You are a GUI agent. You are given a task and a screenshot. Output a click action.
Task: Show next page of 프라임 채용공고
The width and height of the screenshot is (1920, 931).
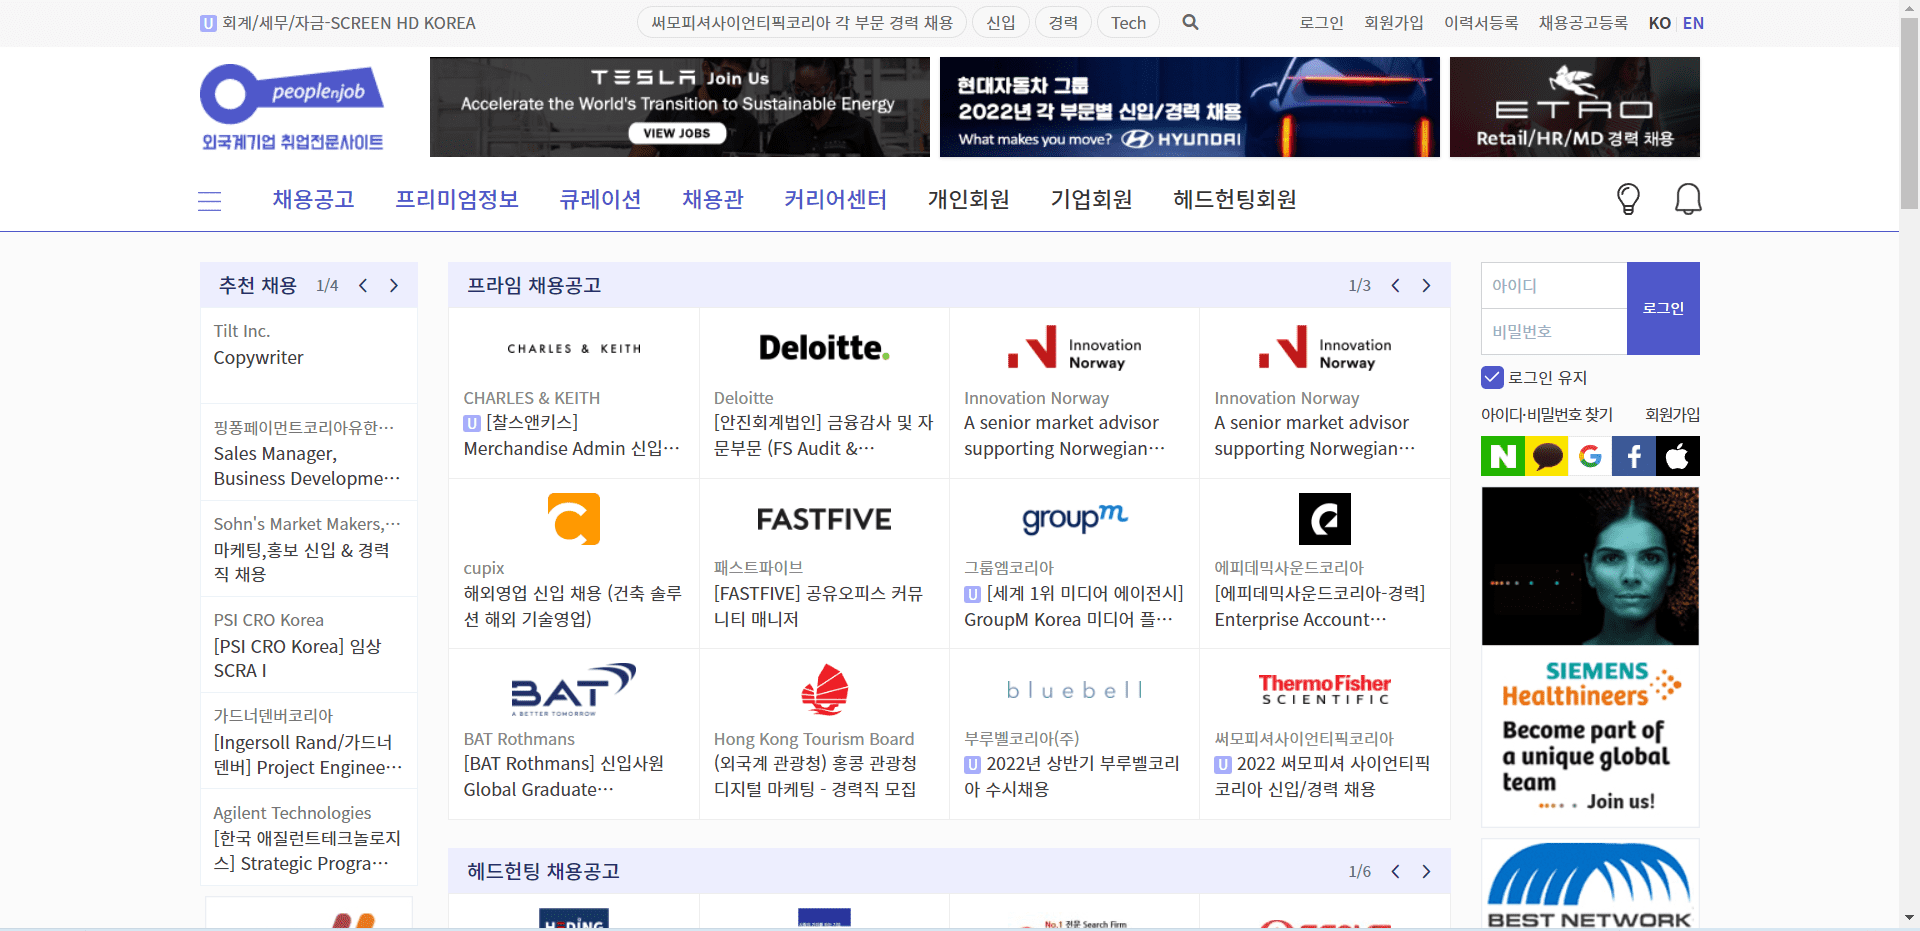pos(1427,285)
